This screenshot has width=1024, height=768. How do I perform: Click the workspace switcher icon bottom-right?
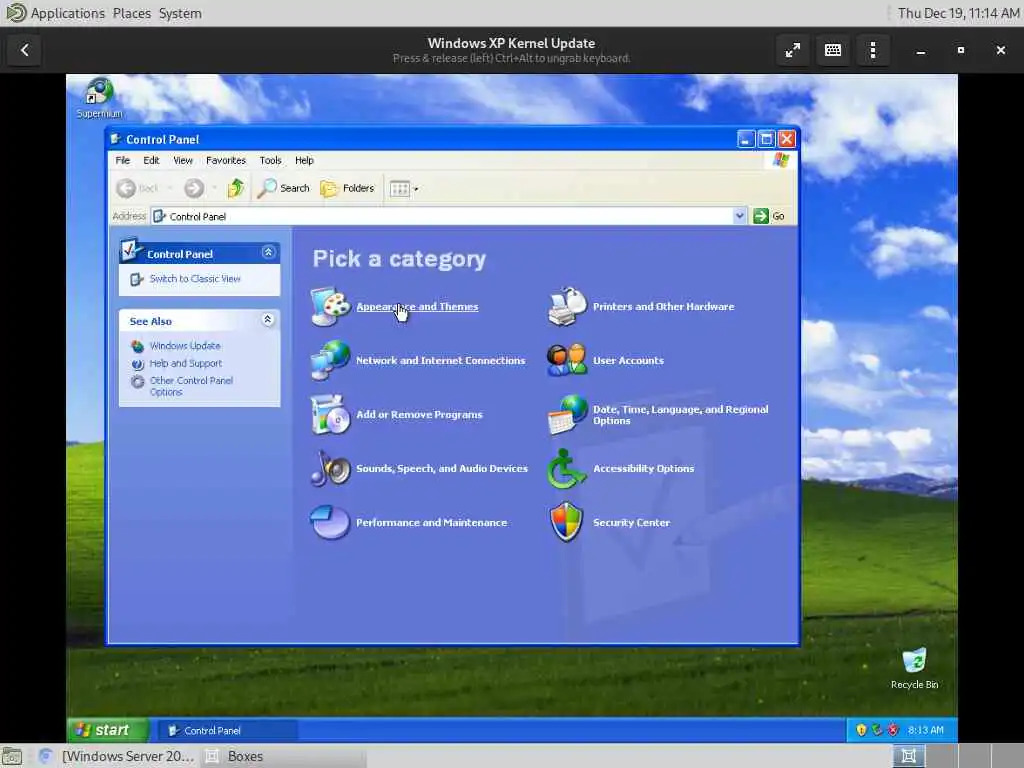tap(908, 756)
